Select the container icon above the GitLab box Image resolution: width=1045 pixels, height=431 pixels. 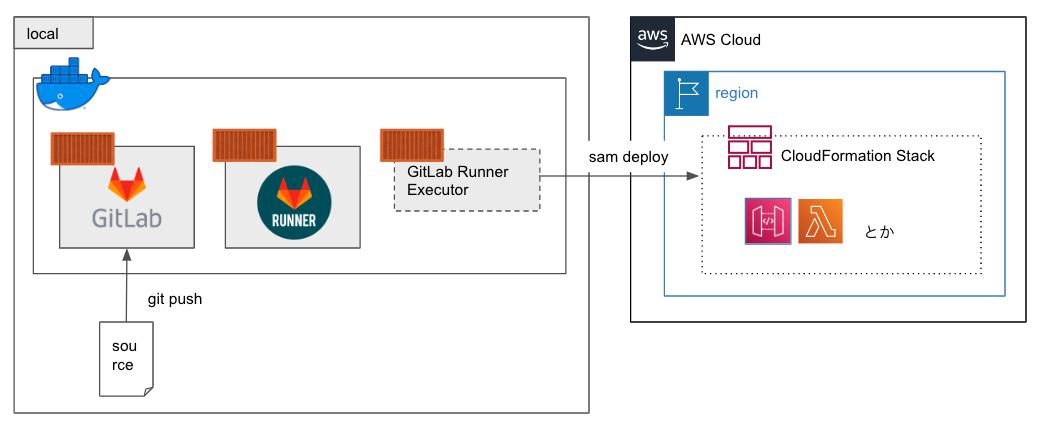coord(83,149)
